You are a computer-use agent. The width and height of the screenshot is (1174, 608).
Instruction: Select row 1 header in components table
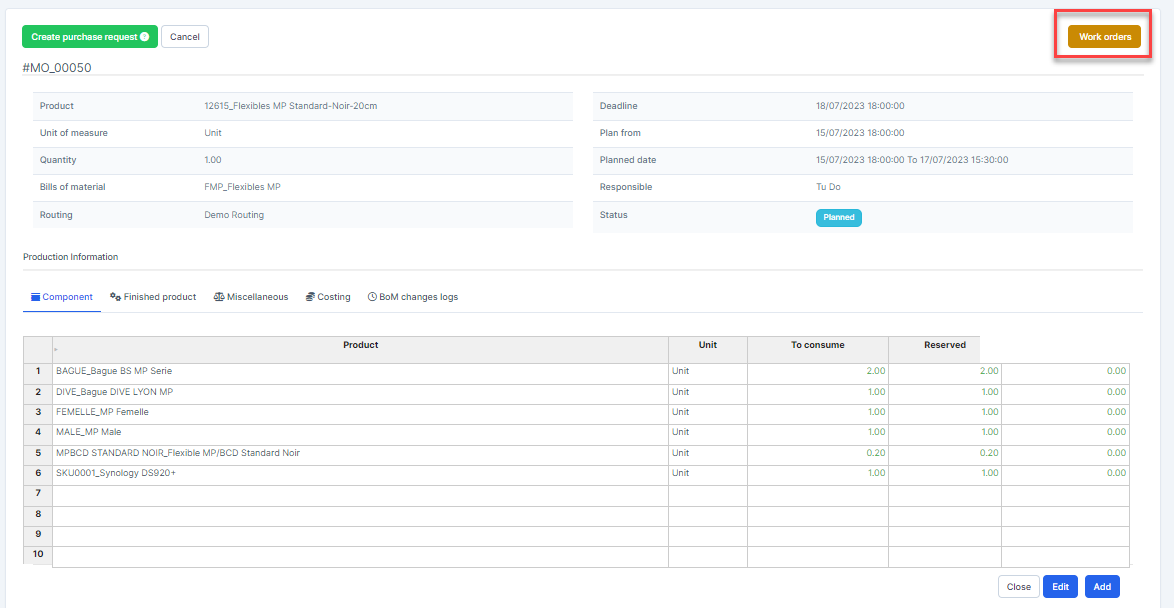38,371
